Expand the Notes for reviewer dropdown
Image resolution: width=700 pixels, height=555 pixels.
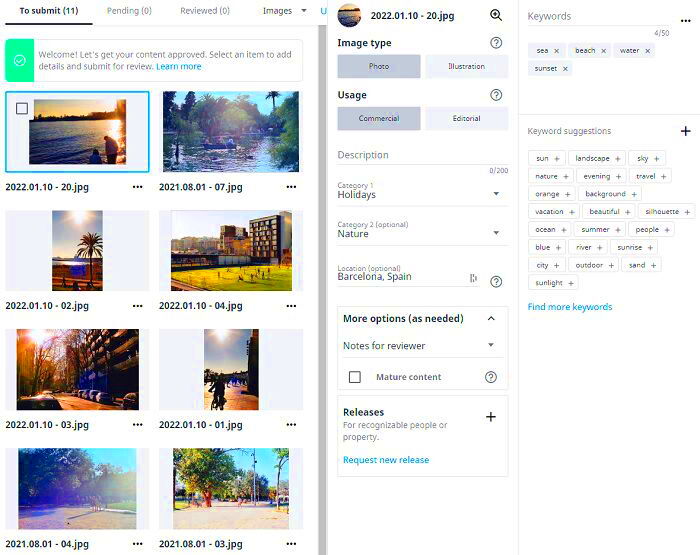(x=422, y=345)
